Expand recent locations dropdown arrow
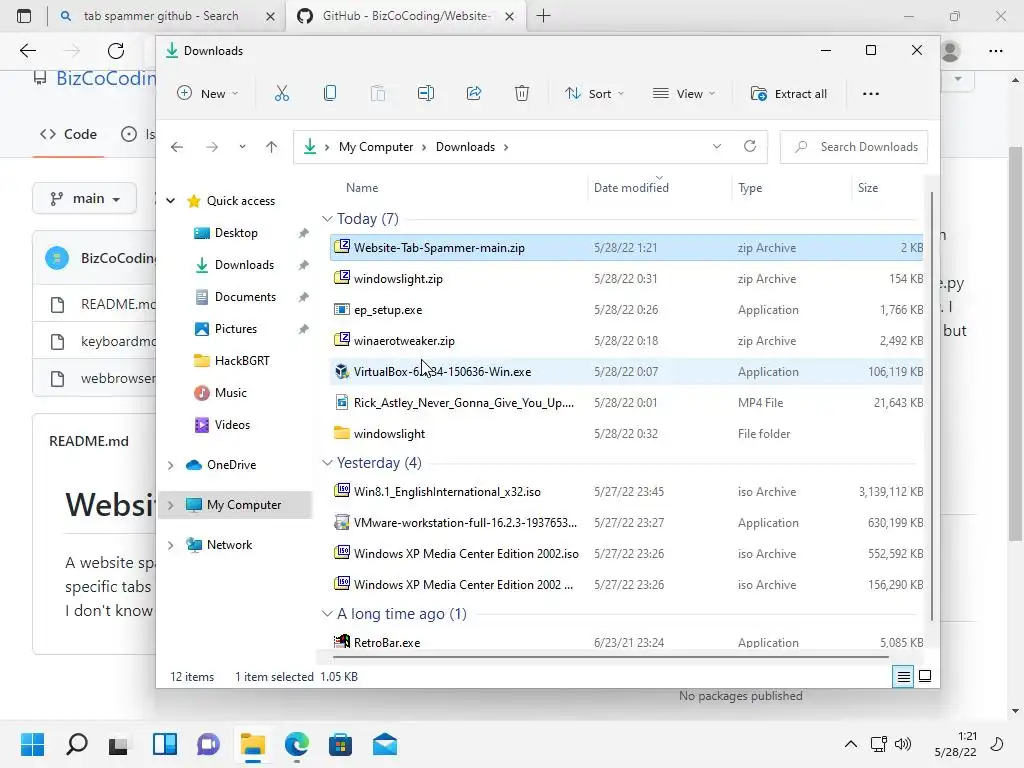 (x=242, y=147)
